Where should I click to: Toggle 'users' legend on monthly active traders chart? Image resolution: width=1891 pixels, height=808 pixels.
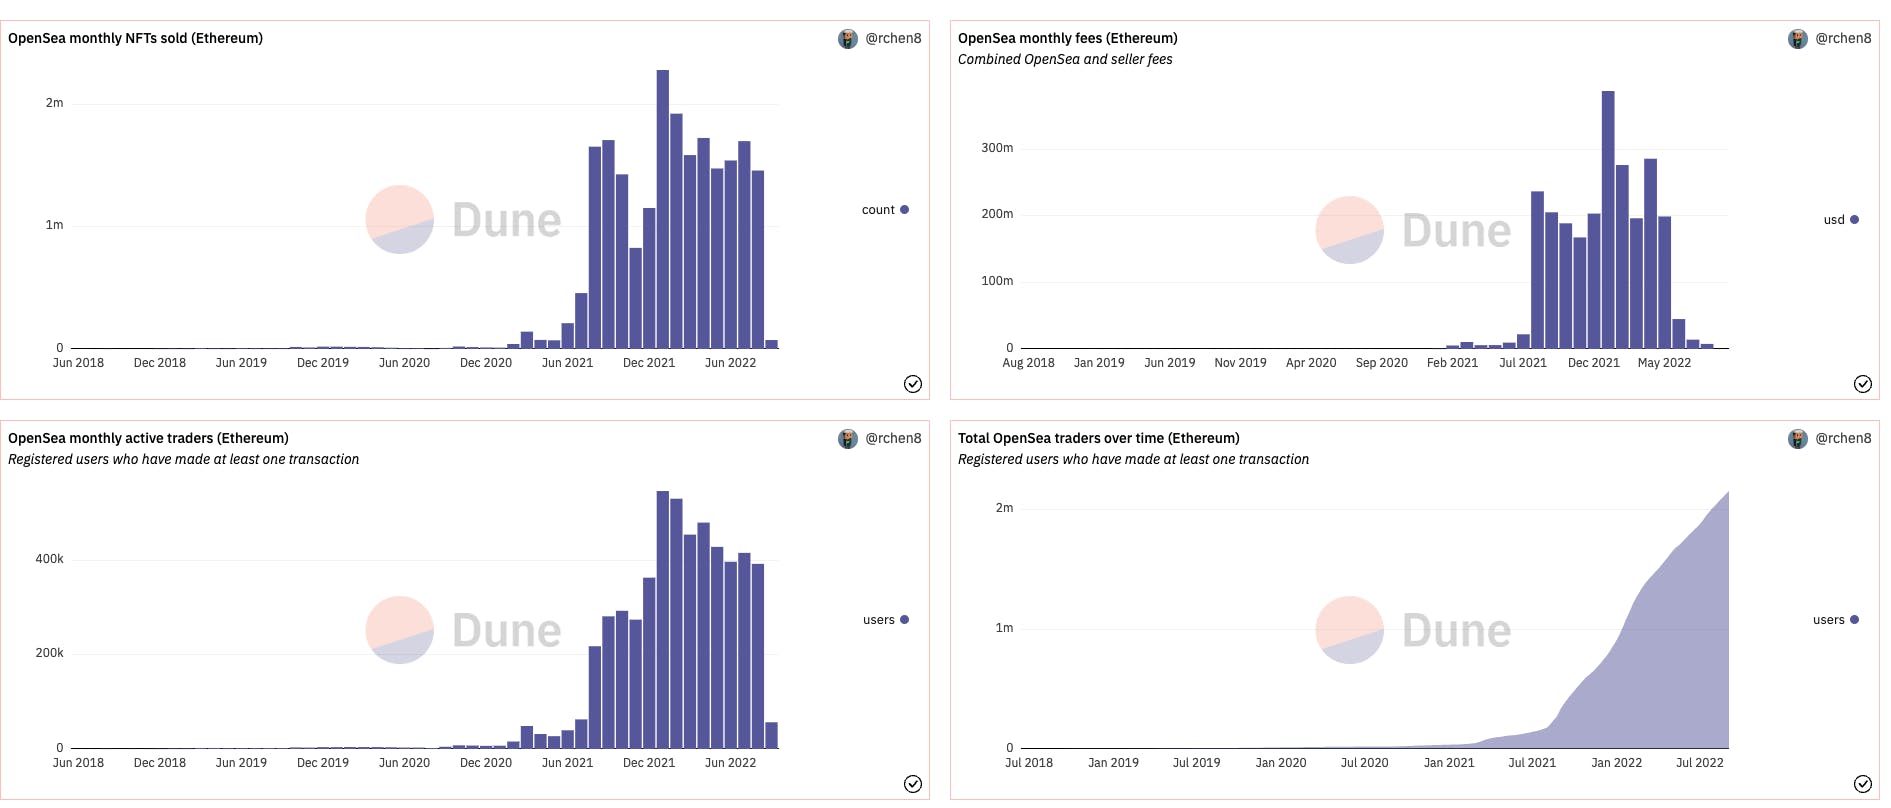pyautogui.click(x=886, y=620)
